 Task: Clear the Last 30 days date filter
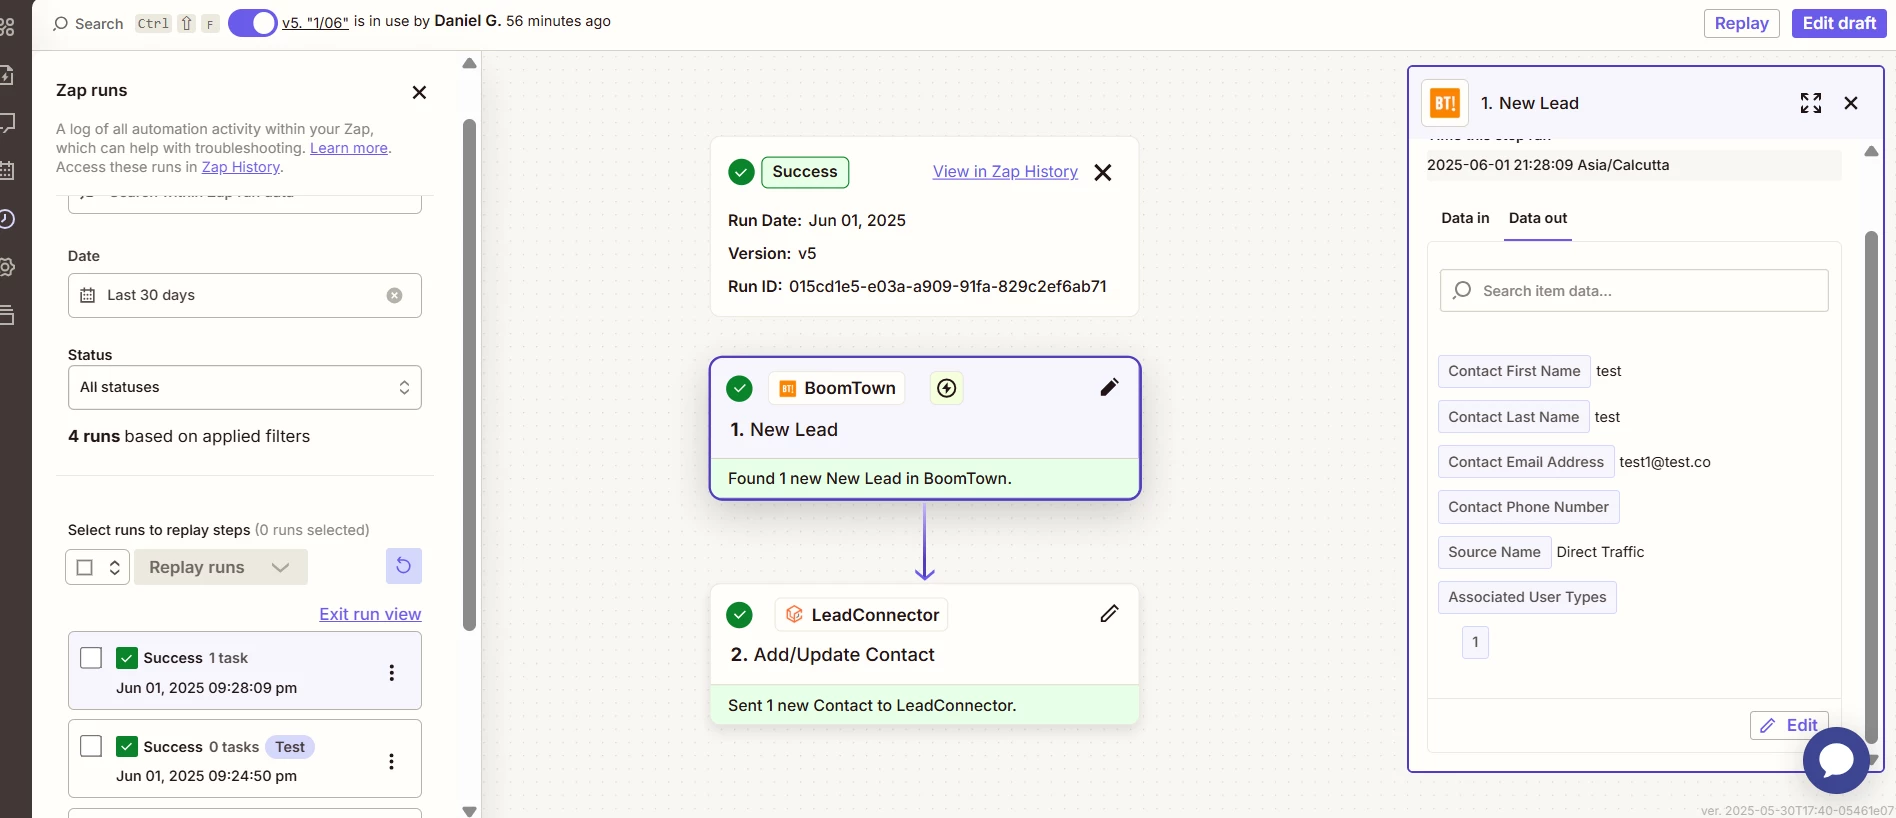(x=395, y=295)
